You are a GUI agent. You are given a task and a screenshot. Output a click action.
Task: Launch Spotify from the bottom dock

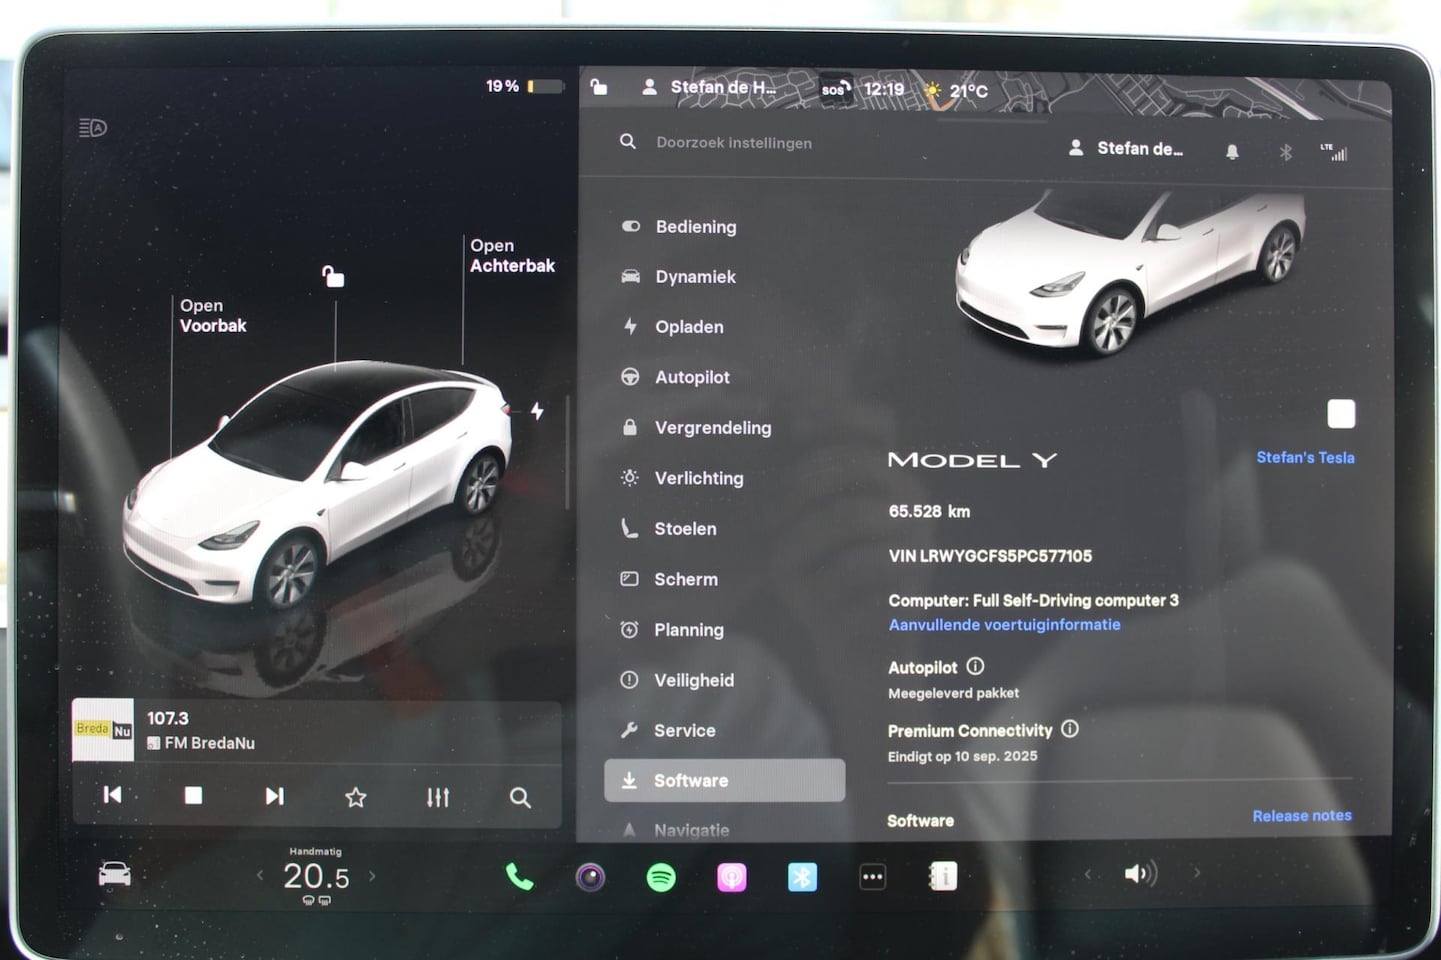[x=661, y=877]
